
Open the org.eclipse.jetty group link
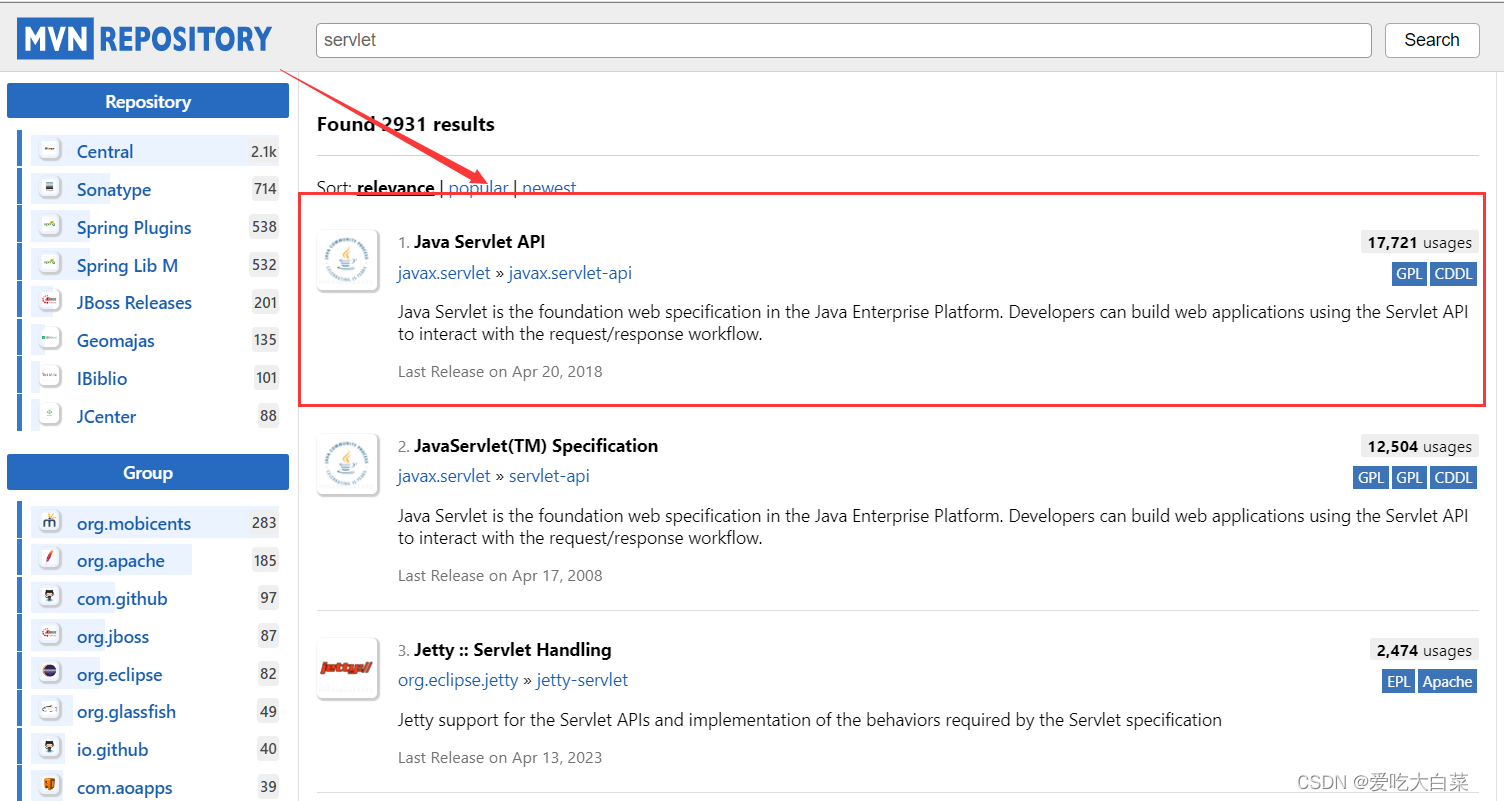pos(458,680)
